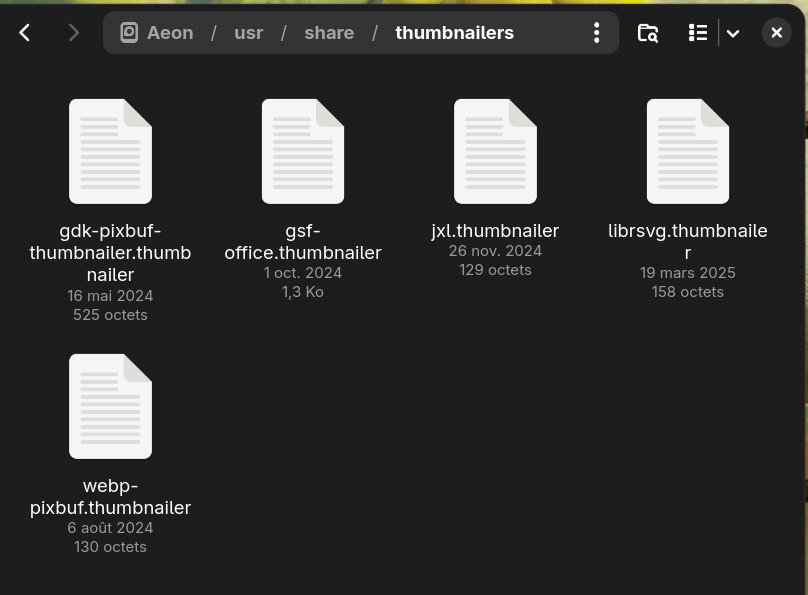Viewport: 808px width, 595px height.
Task: Click the "Aeon" label in the path bar
Action: [170, 33]
